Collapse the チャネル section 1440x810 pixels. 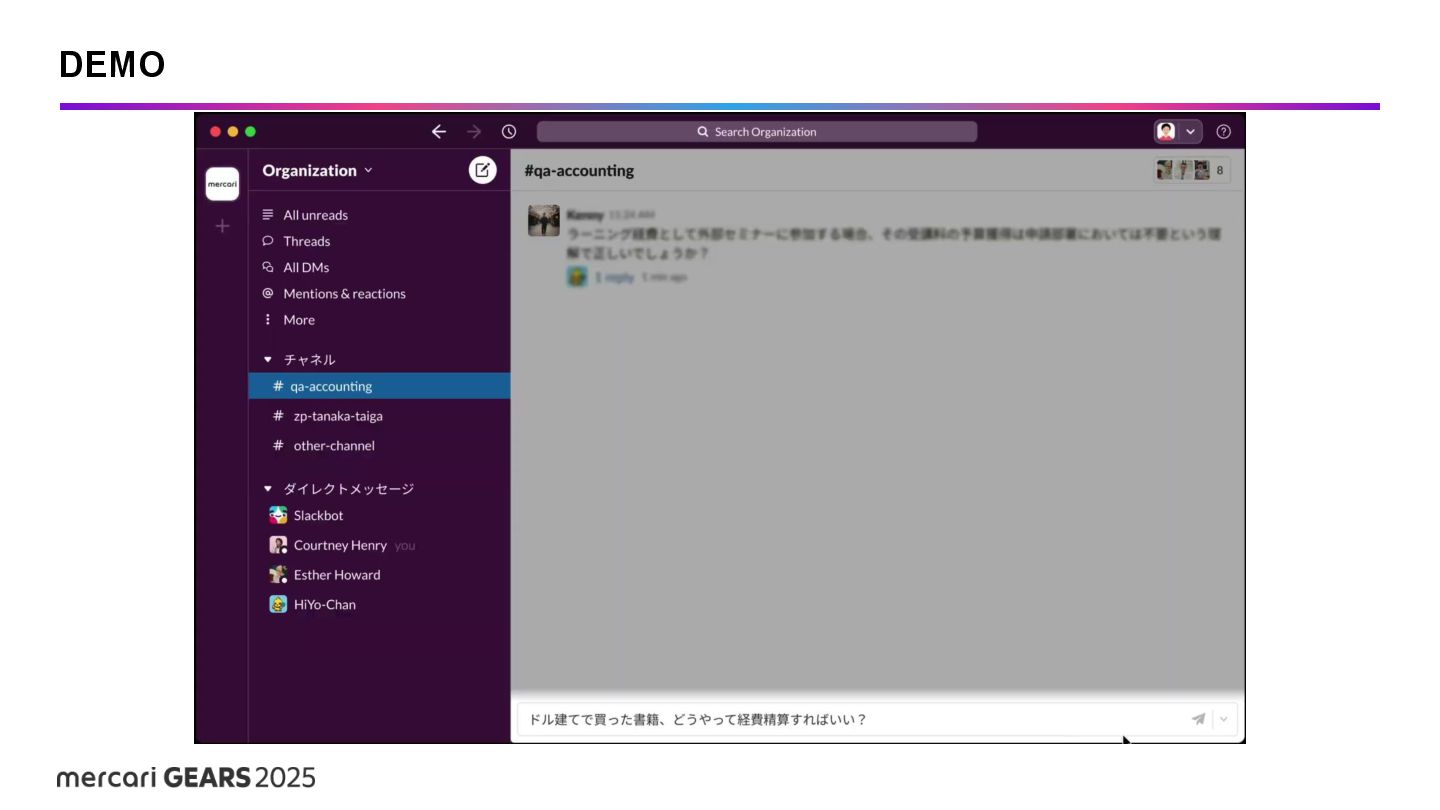point(267,359)
